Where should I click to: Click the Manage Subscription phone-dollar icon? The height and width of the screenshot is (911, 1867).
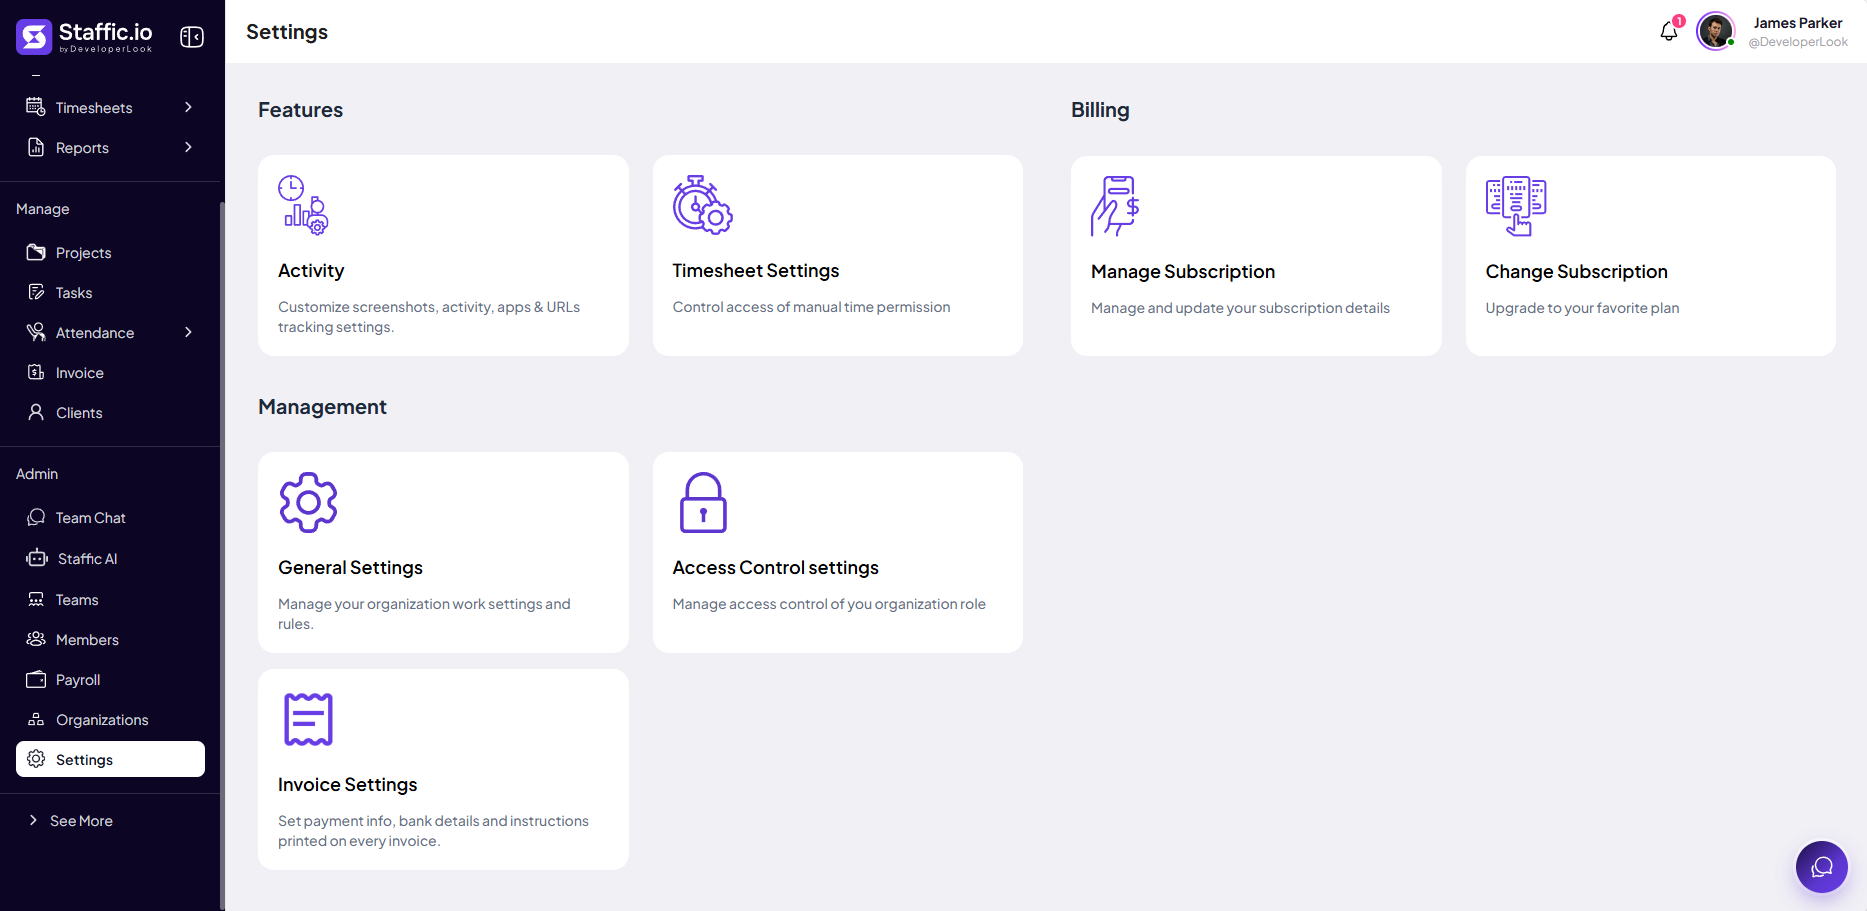coord(1115,206)
